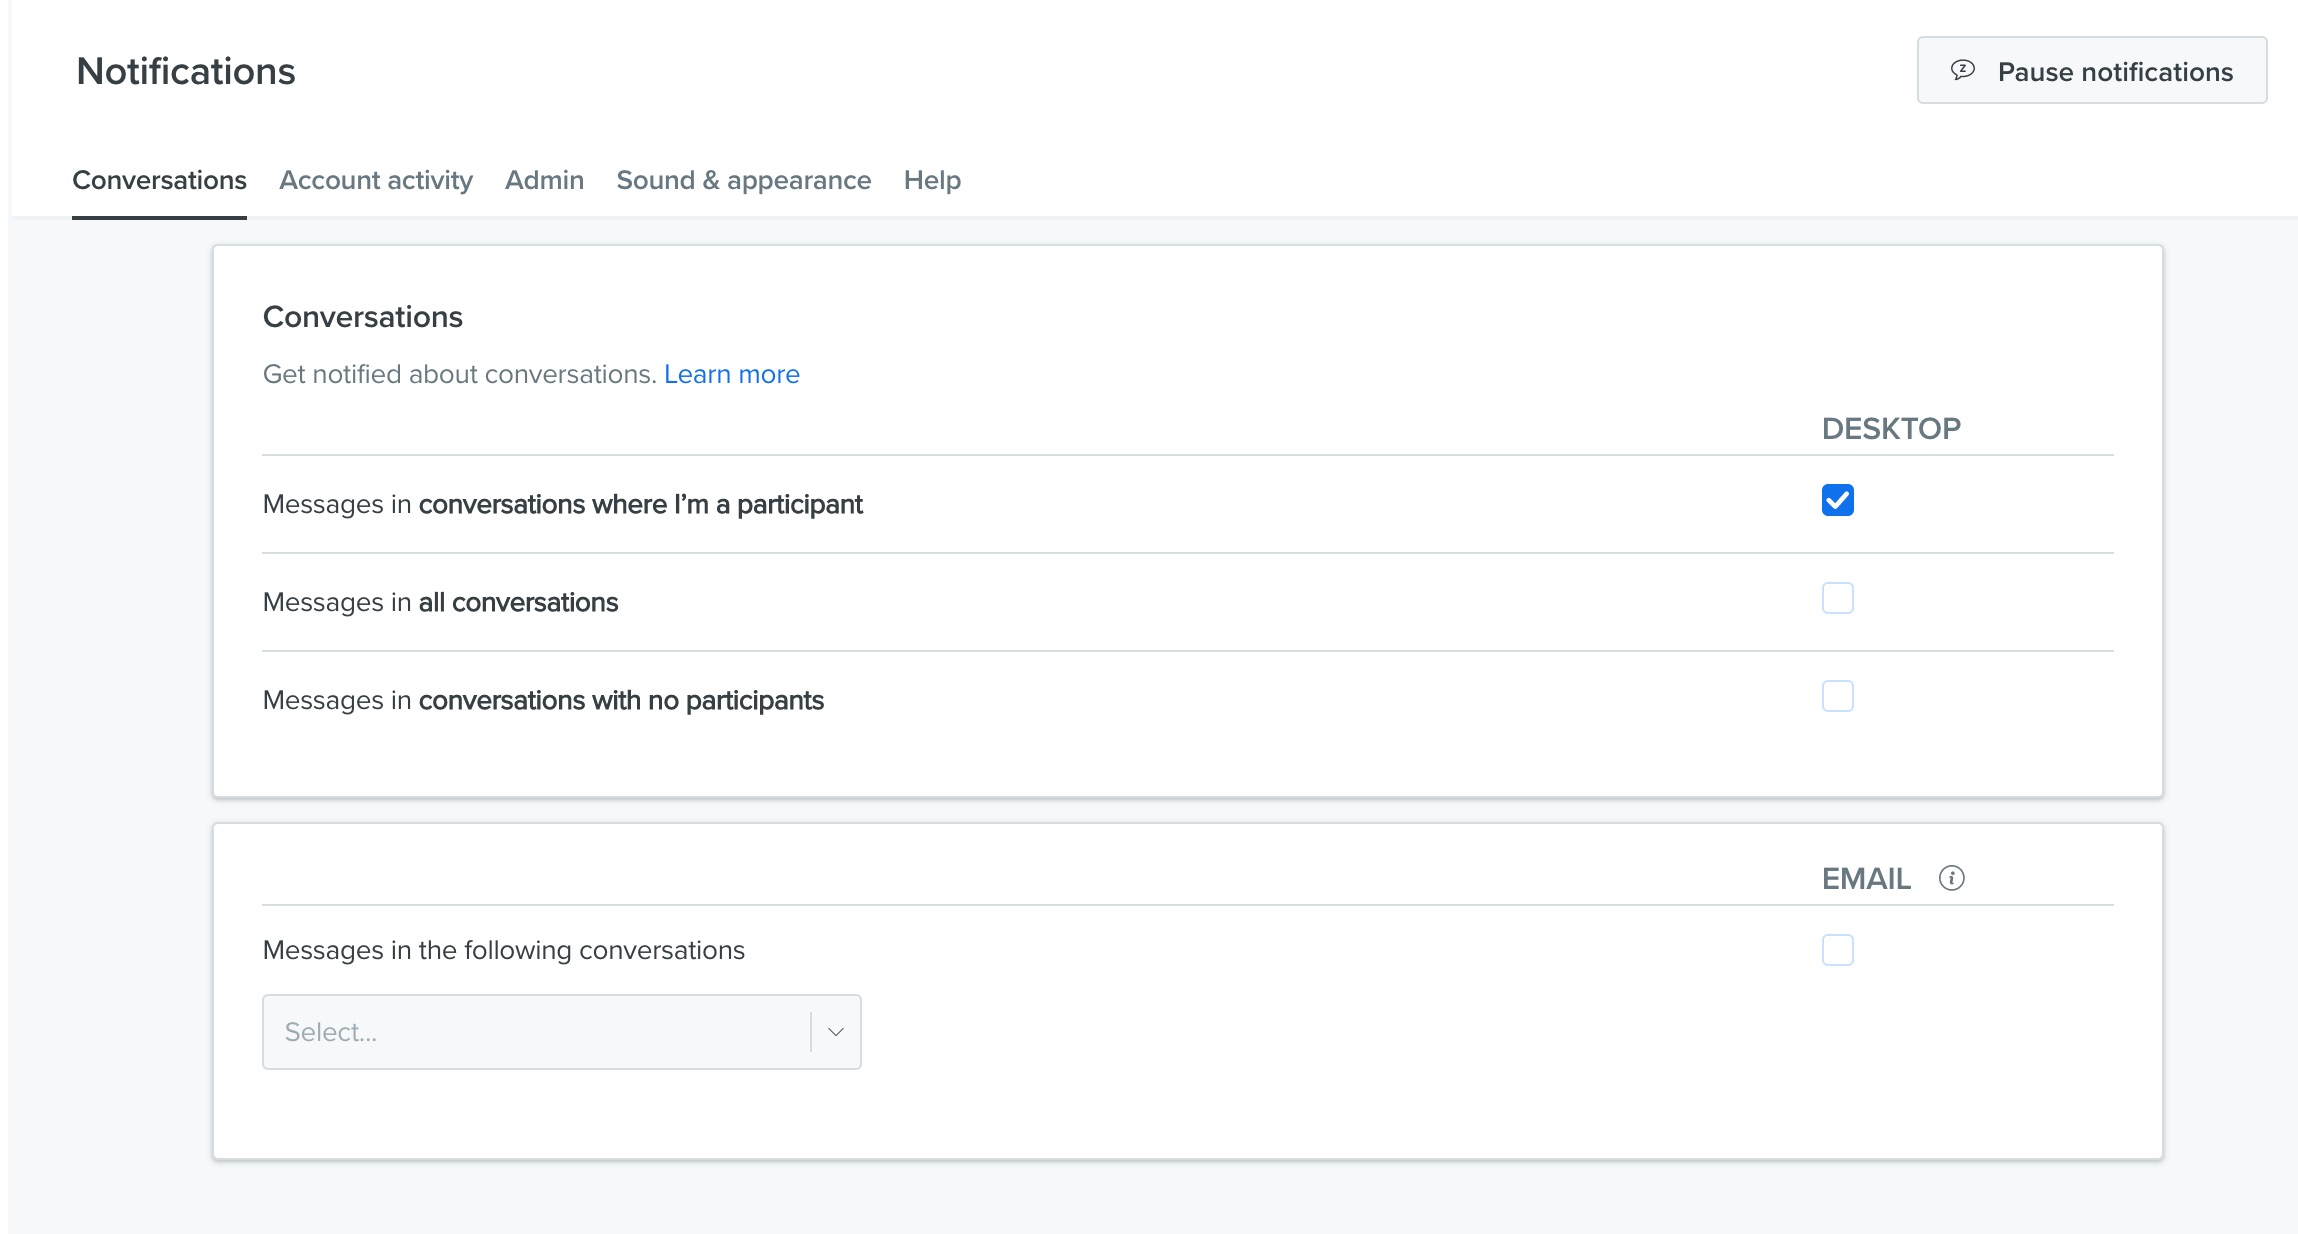Click 'Get notified about conversations.' text
The width and height of the screenshot is (2298, 1234).
(x=459, y=374)
